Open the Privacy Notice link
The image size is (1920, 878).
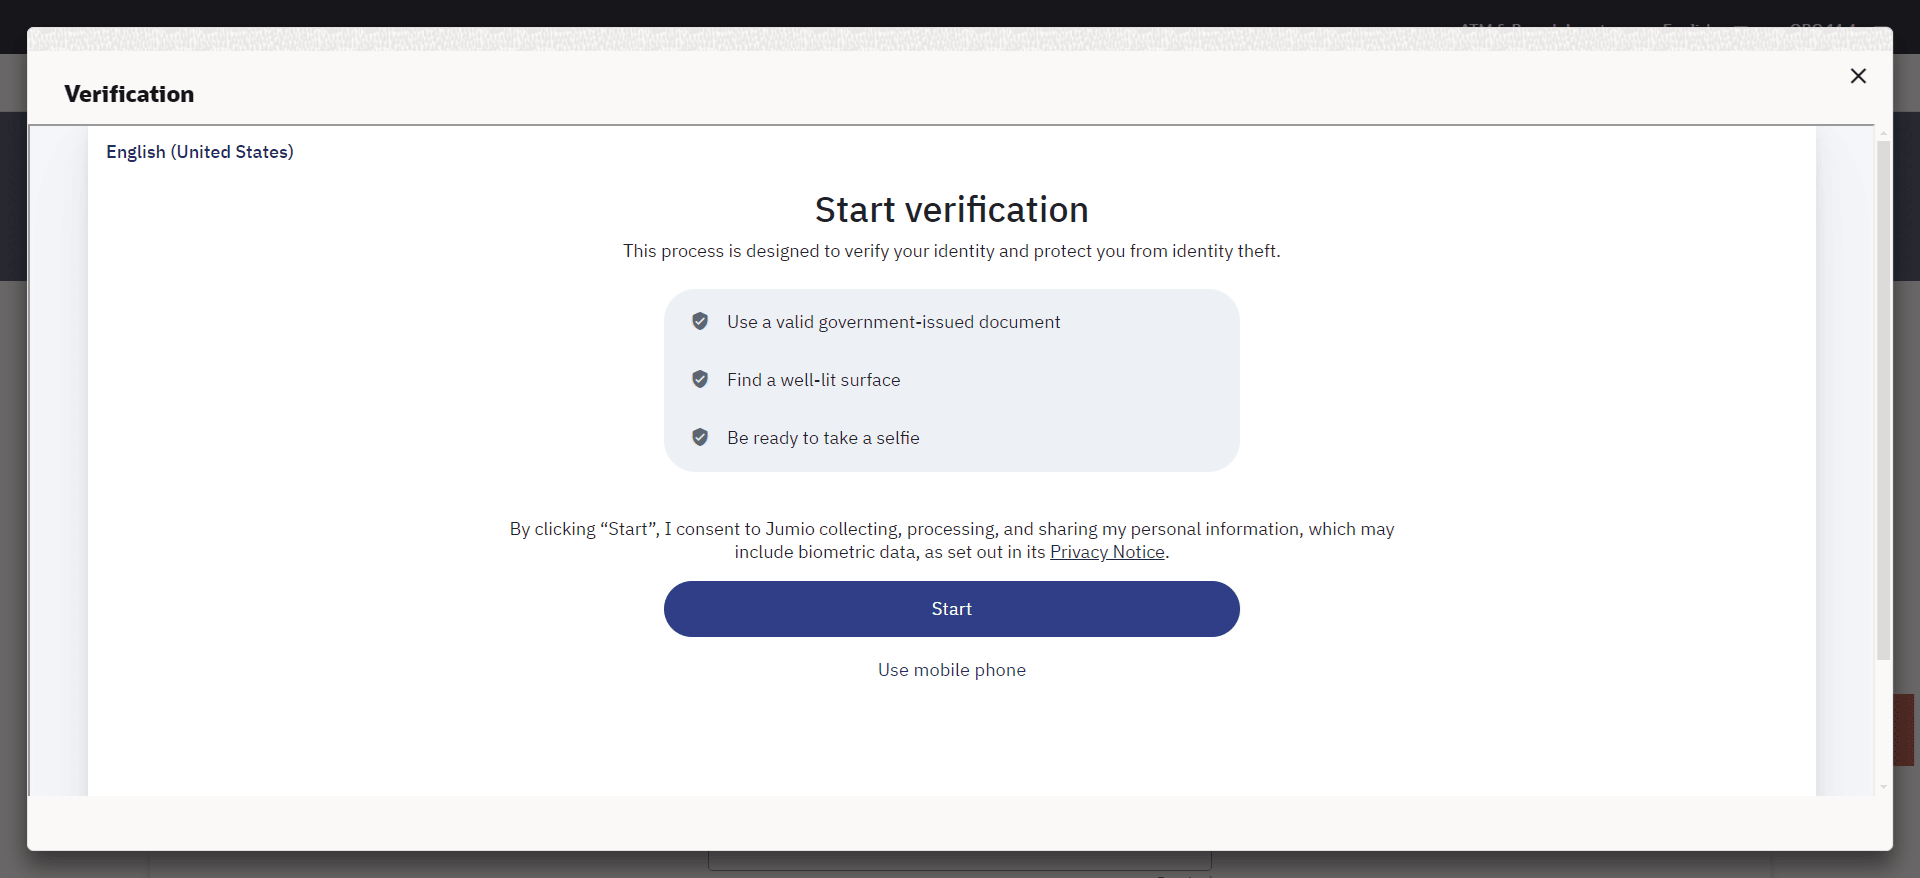pyautogui.click(x=1107, y=552)
